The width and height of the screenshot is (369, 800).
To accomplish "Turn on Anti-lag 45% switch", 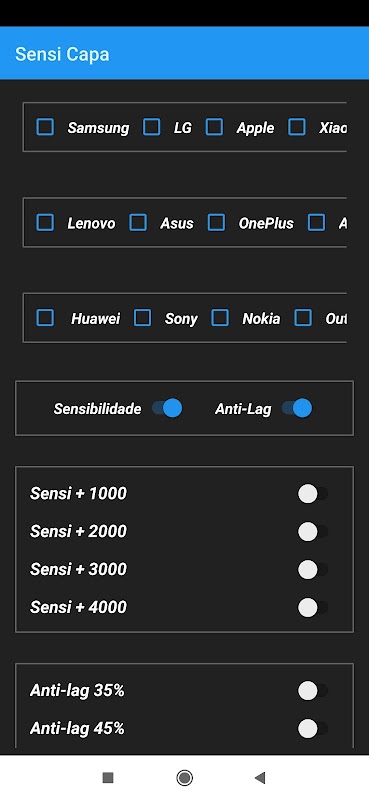I will 313,729.
